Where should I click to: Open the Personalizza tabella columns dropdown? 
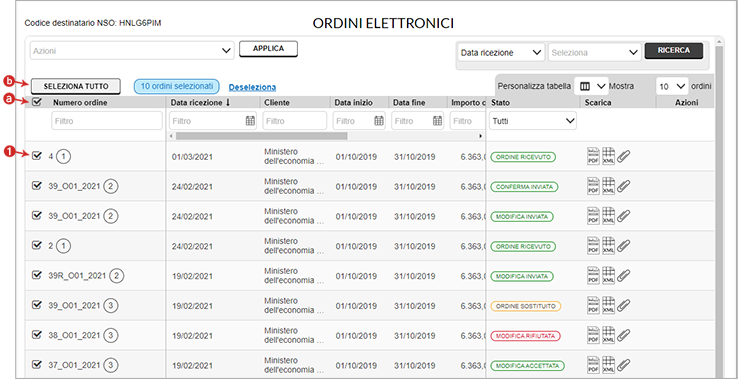591,86
